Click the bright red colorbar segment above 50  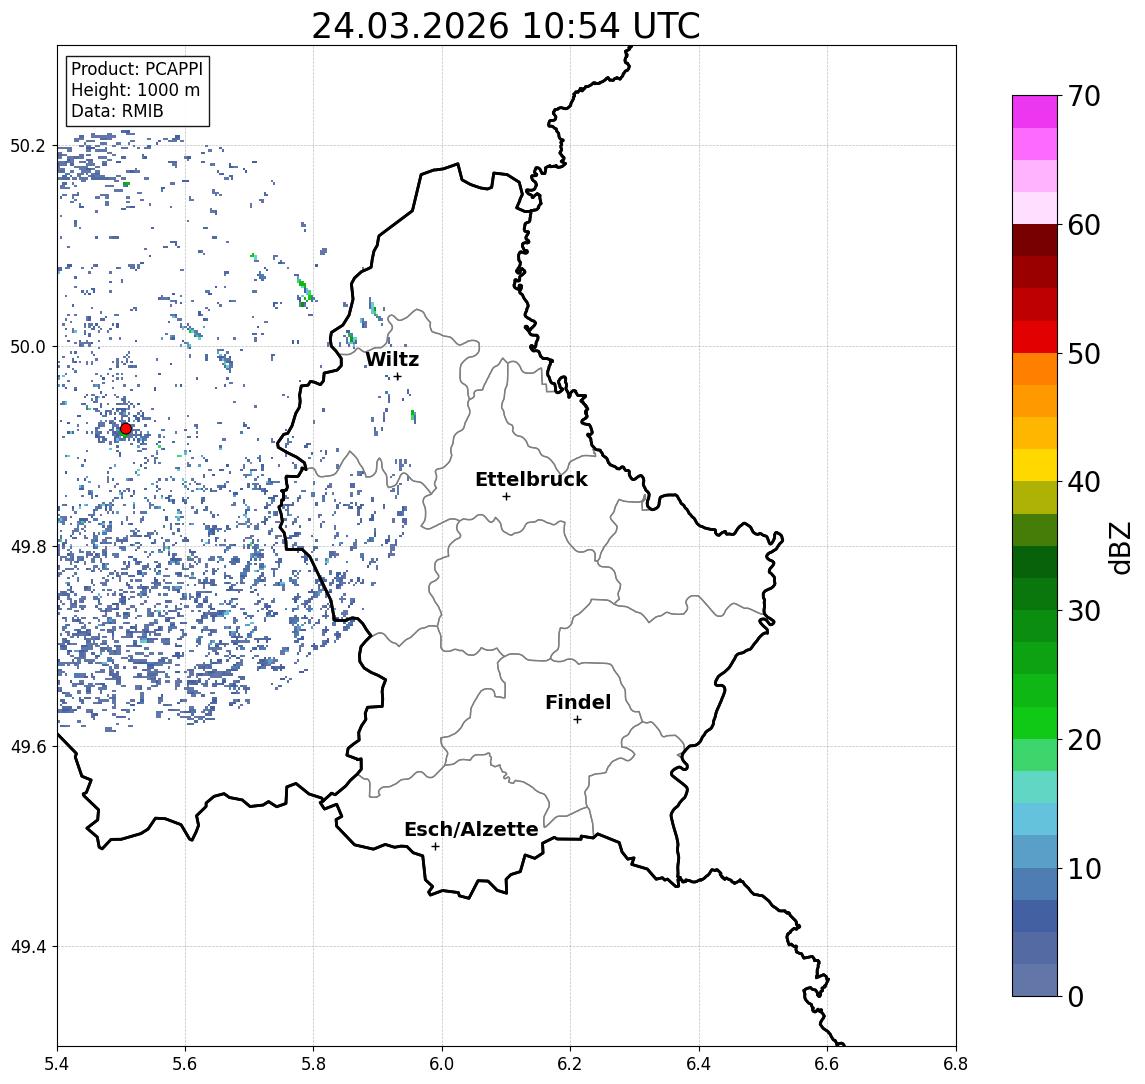click(1035, 337)
